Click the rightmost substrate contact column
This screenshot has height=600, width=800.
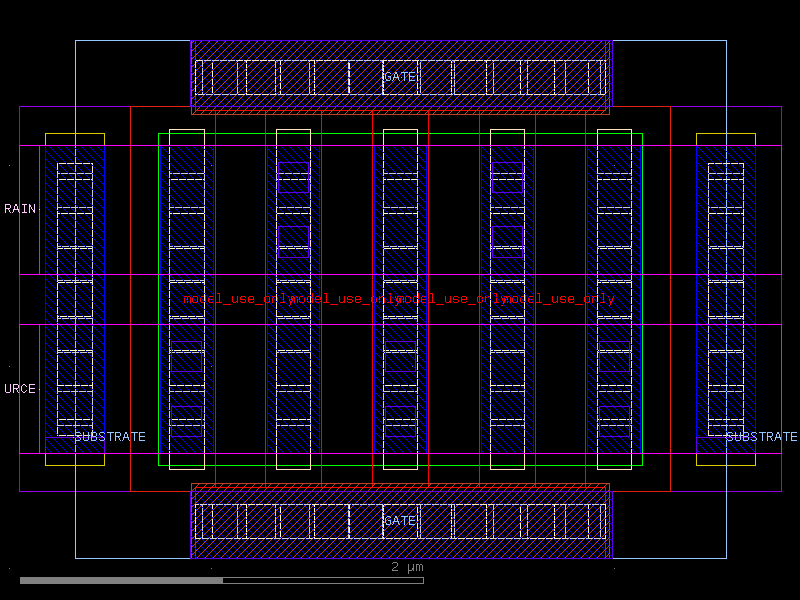725,290
